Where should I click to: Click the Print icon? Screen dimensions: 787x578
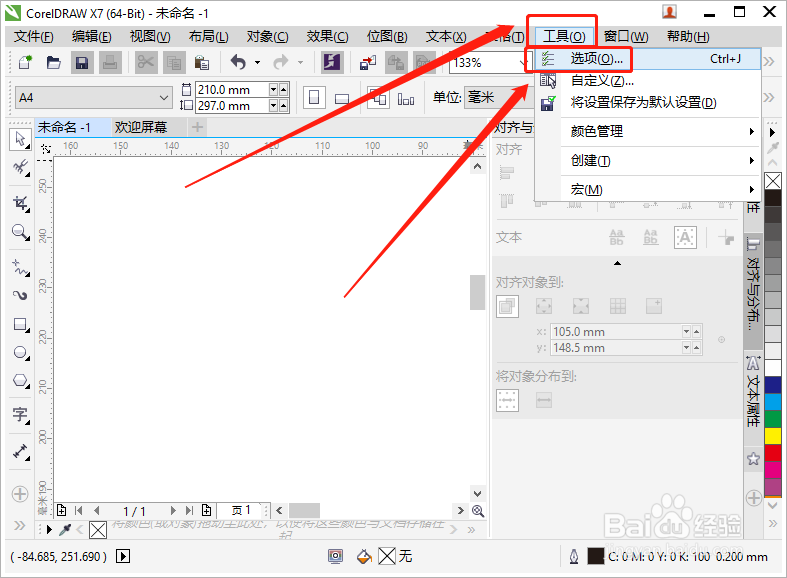(109, 62)
